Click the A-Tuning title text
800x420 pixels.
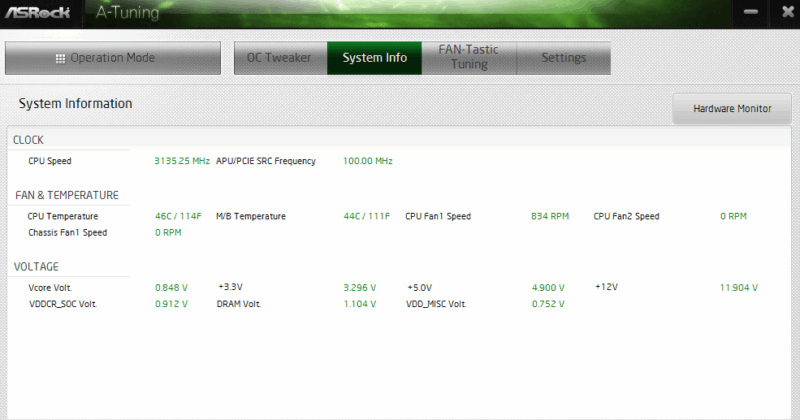tap(128, 12)
